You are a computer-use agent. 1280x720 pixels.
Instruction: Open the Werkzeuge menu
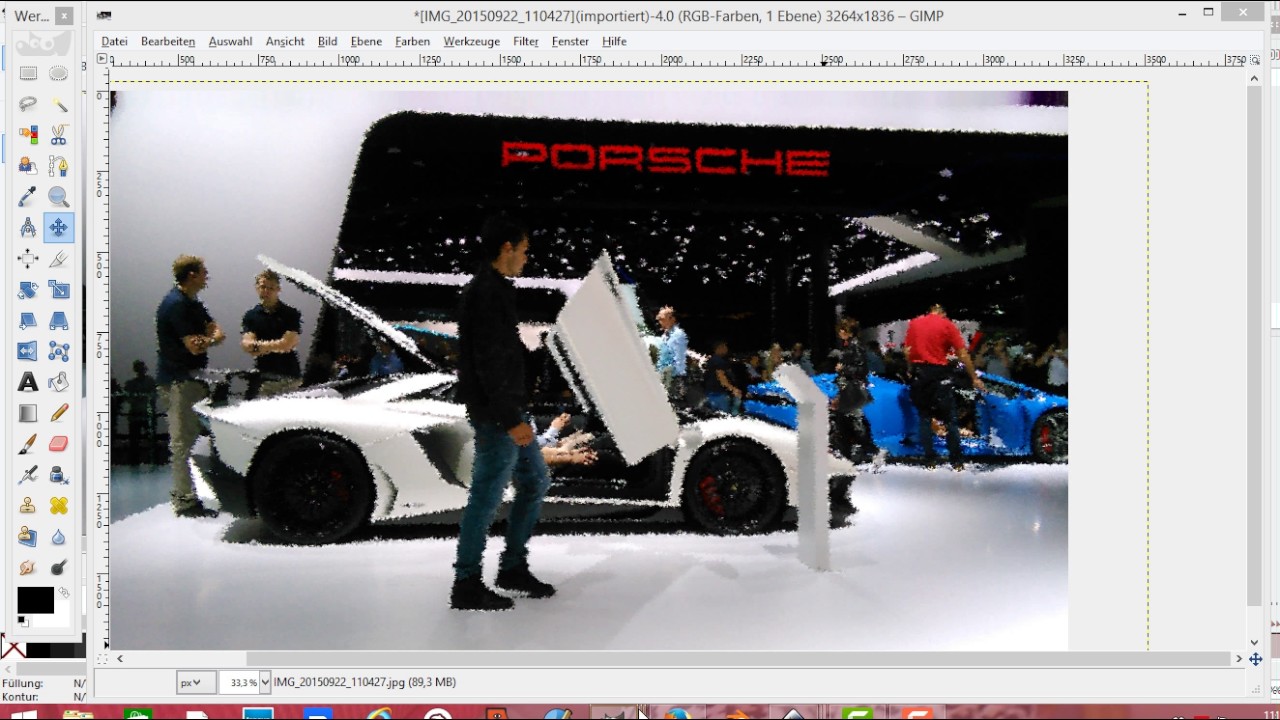[x=472, y=41]
